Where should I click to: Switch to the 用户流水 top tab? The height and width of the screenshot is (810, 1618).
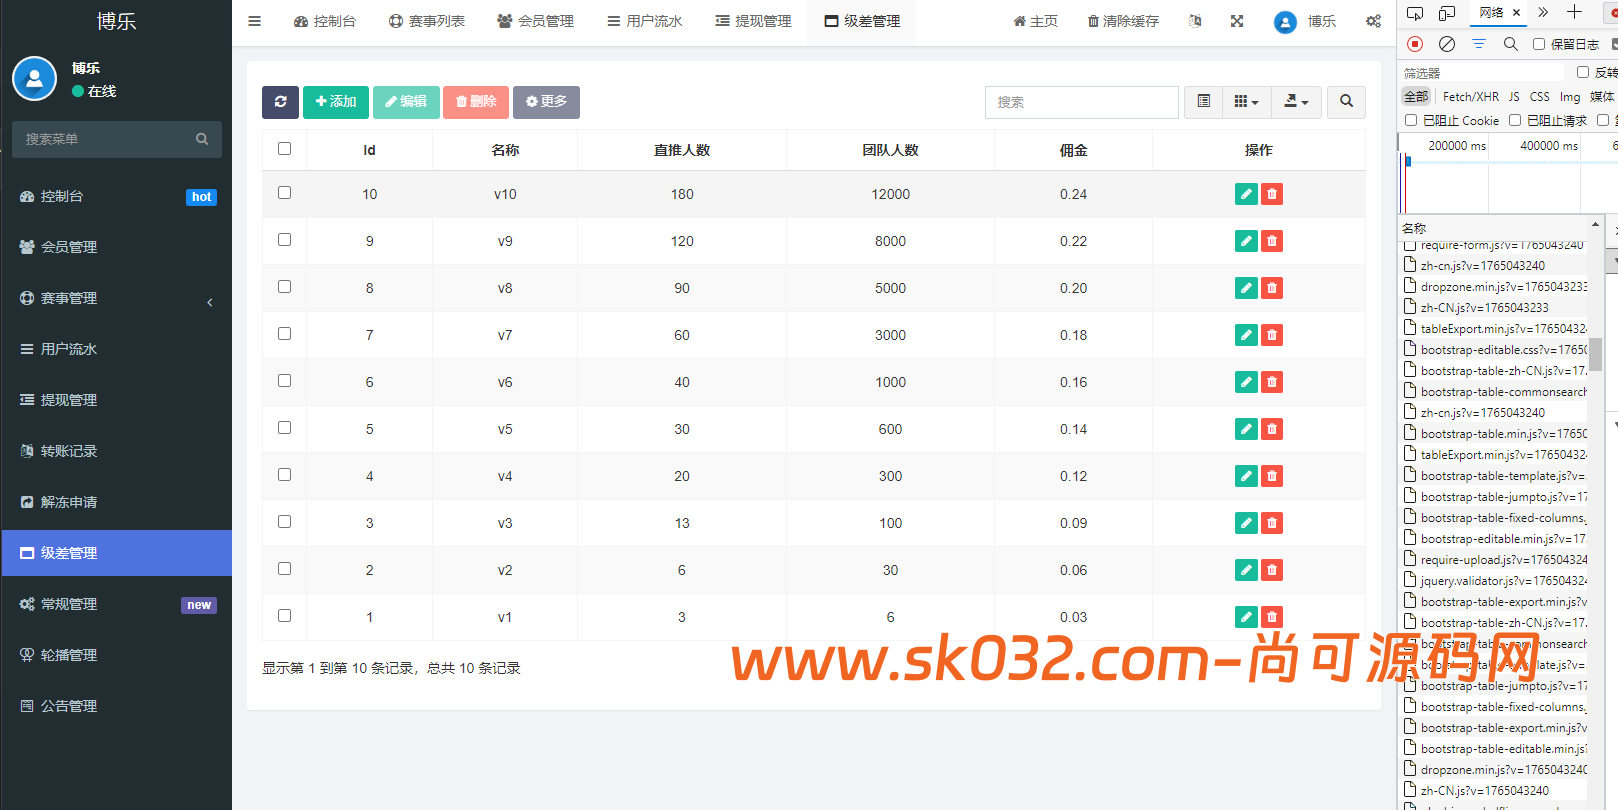click(645, 21)
